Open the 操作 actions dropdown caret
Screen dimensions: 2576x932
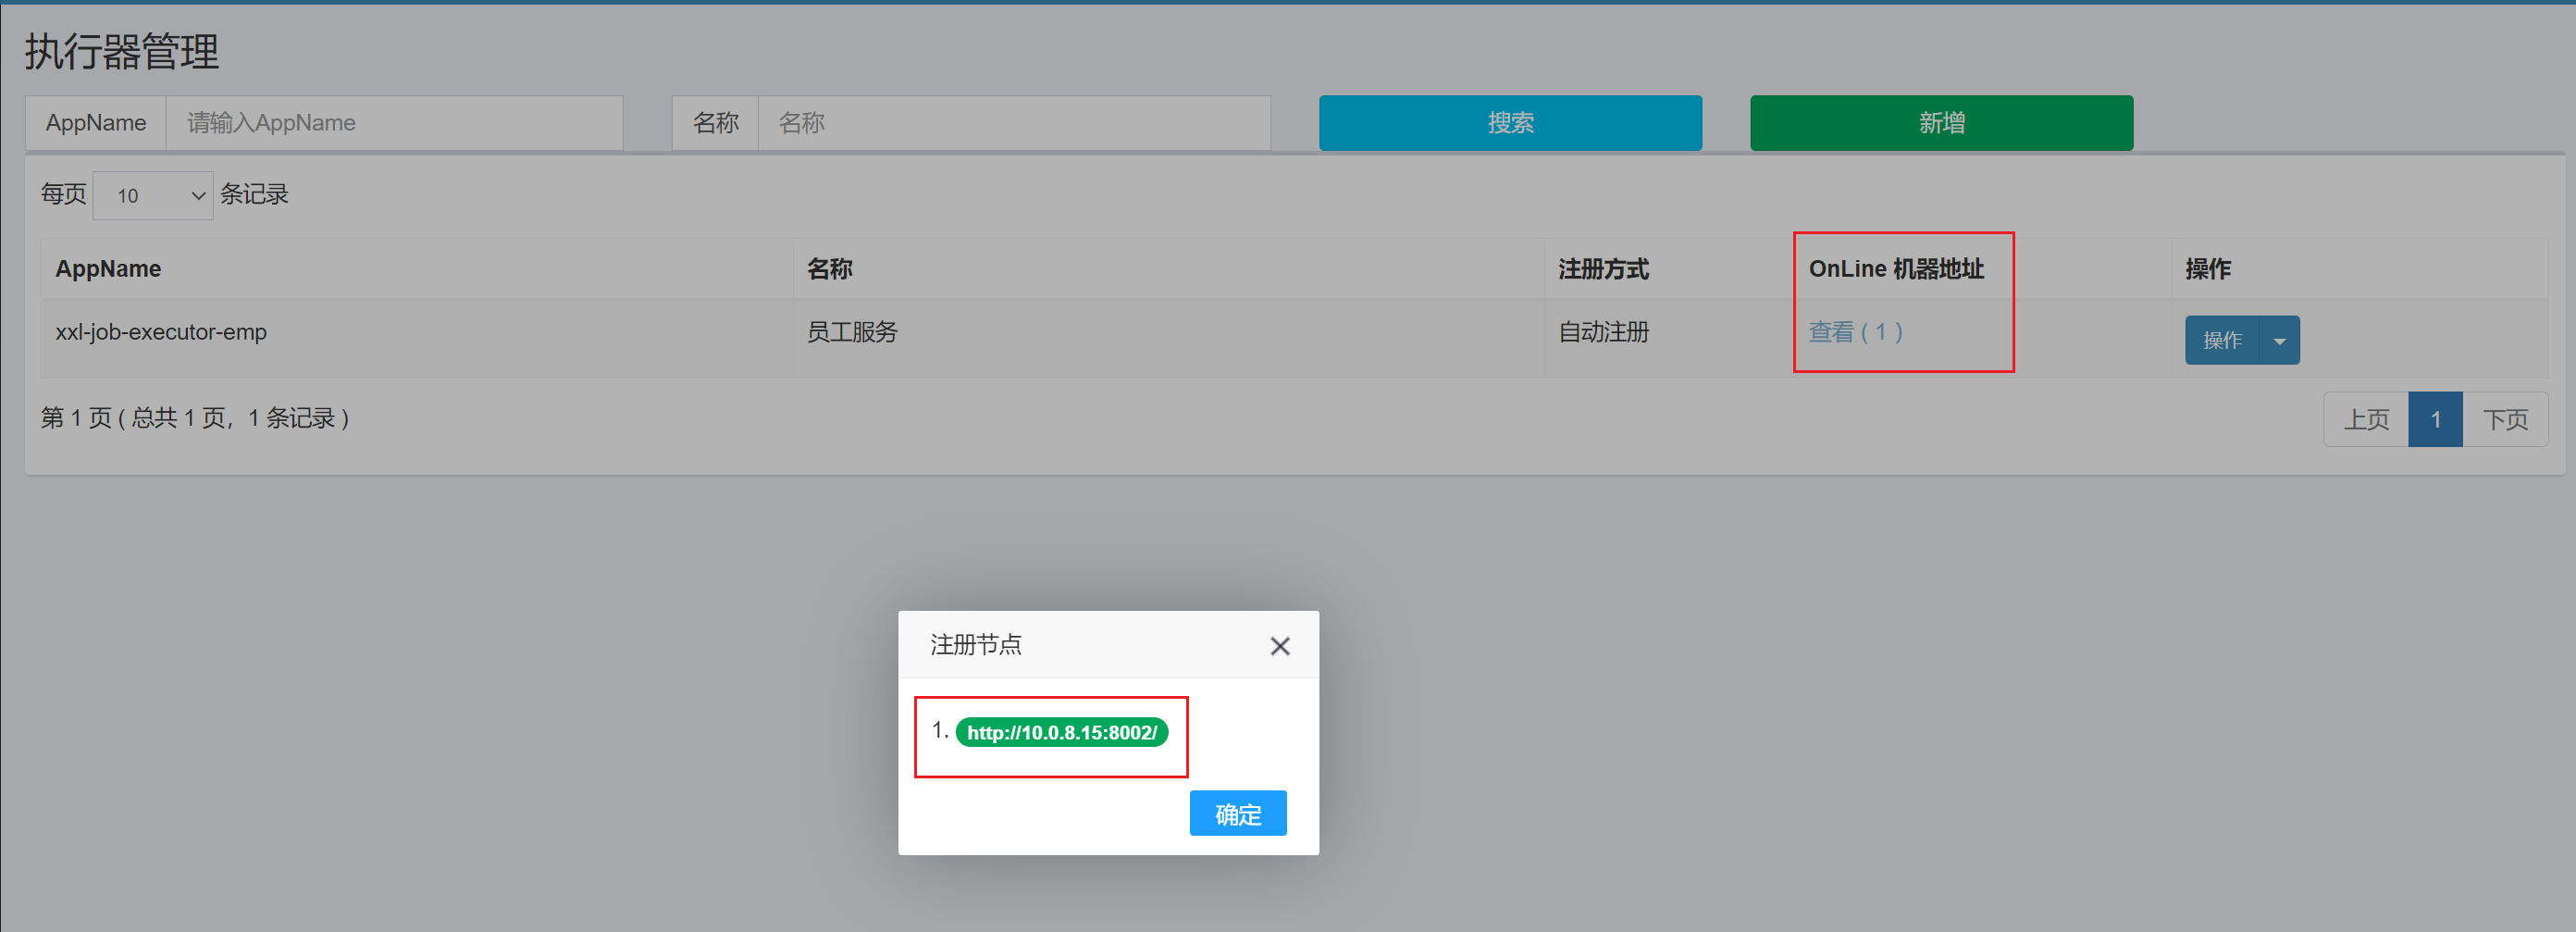click(2281, 340)
